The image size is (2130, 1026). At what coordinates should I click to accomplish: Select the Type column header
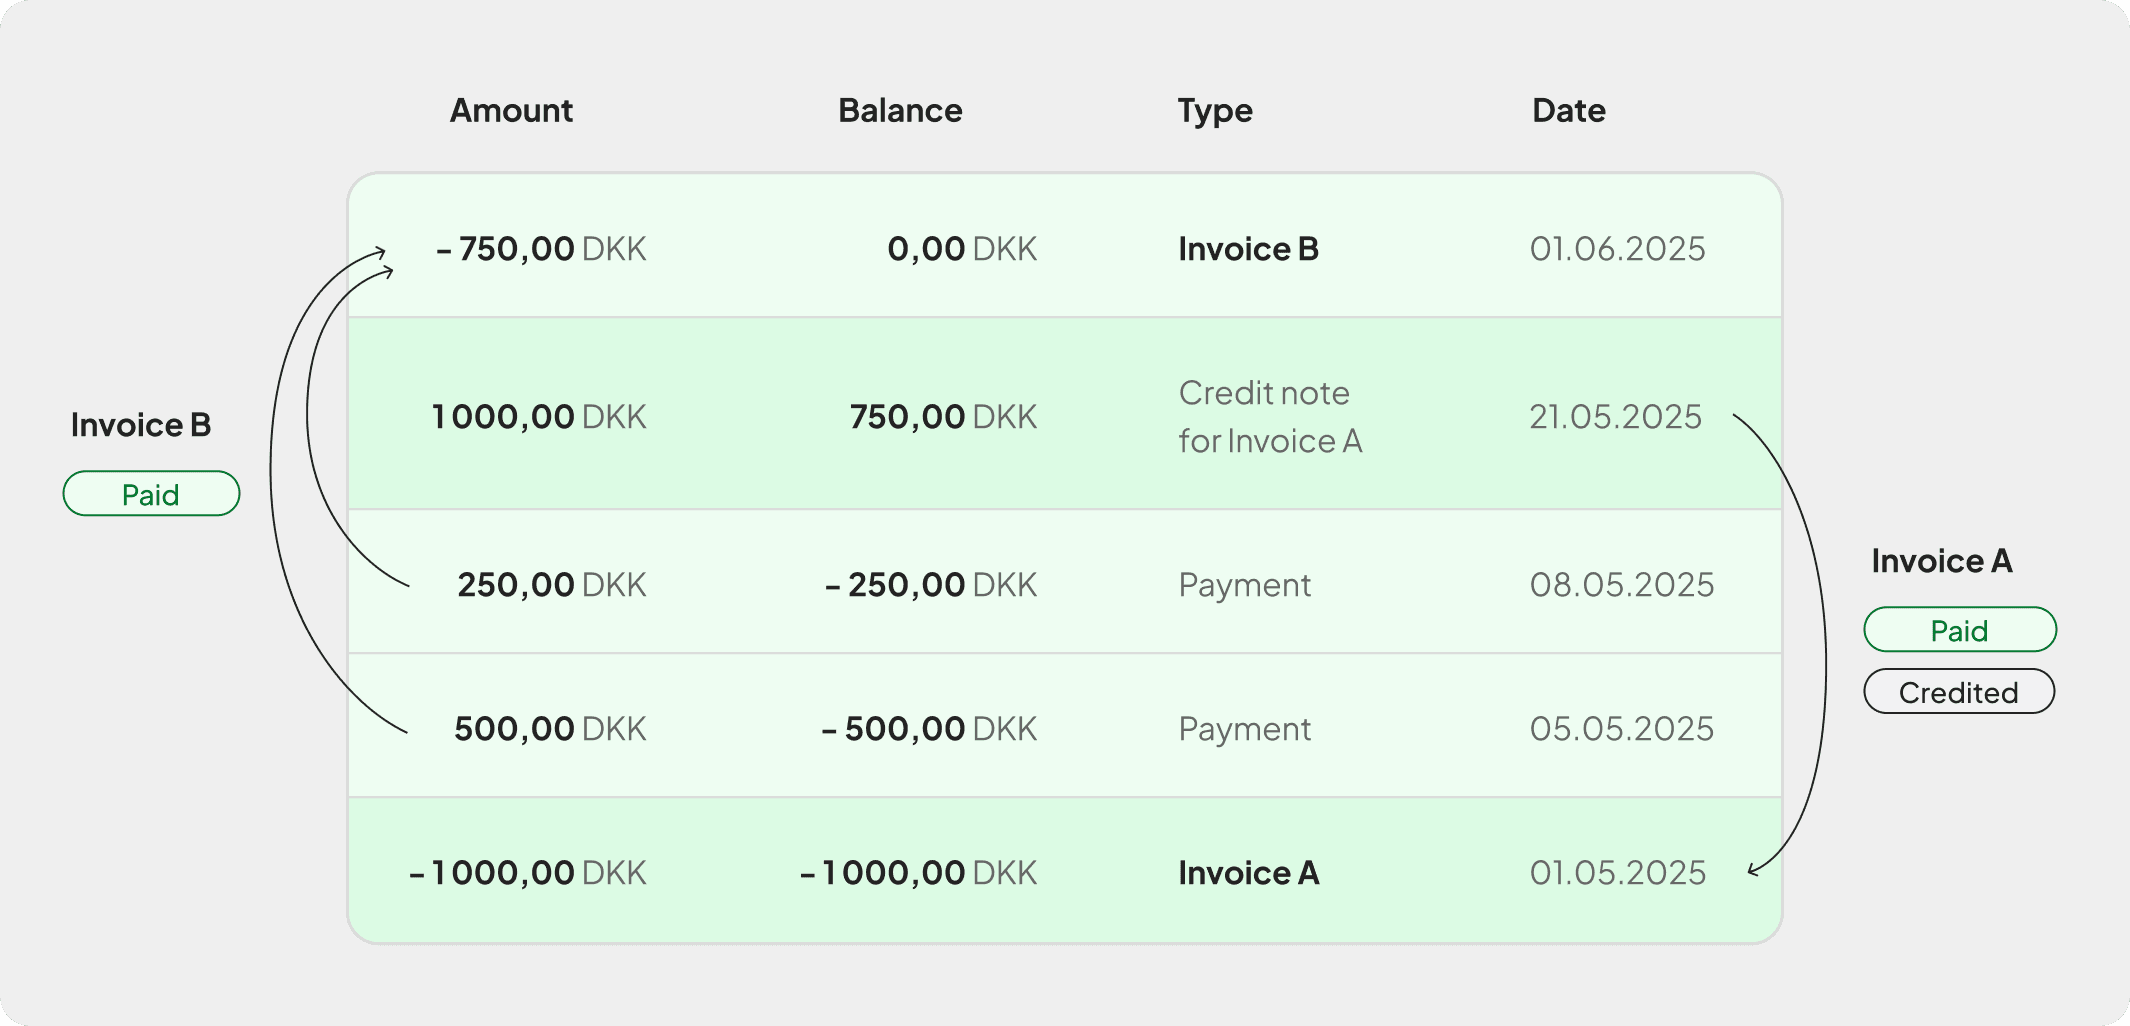pos(1214,110)
